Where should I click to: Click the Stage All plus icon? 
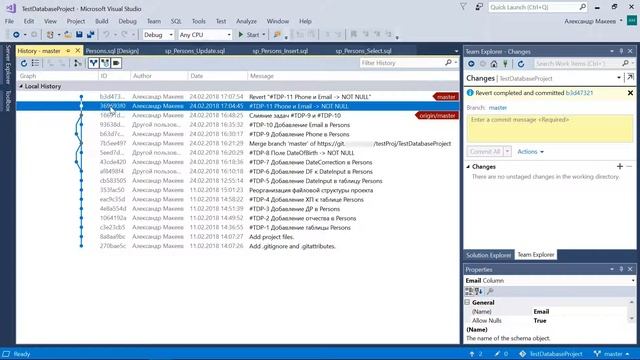coord(620,167)
